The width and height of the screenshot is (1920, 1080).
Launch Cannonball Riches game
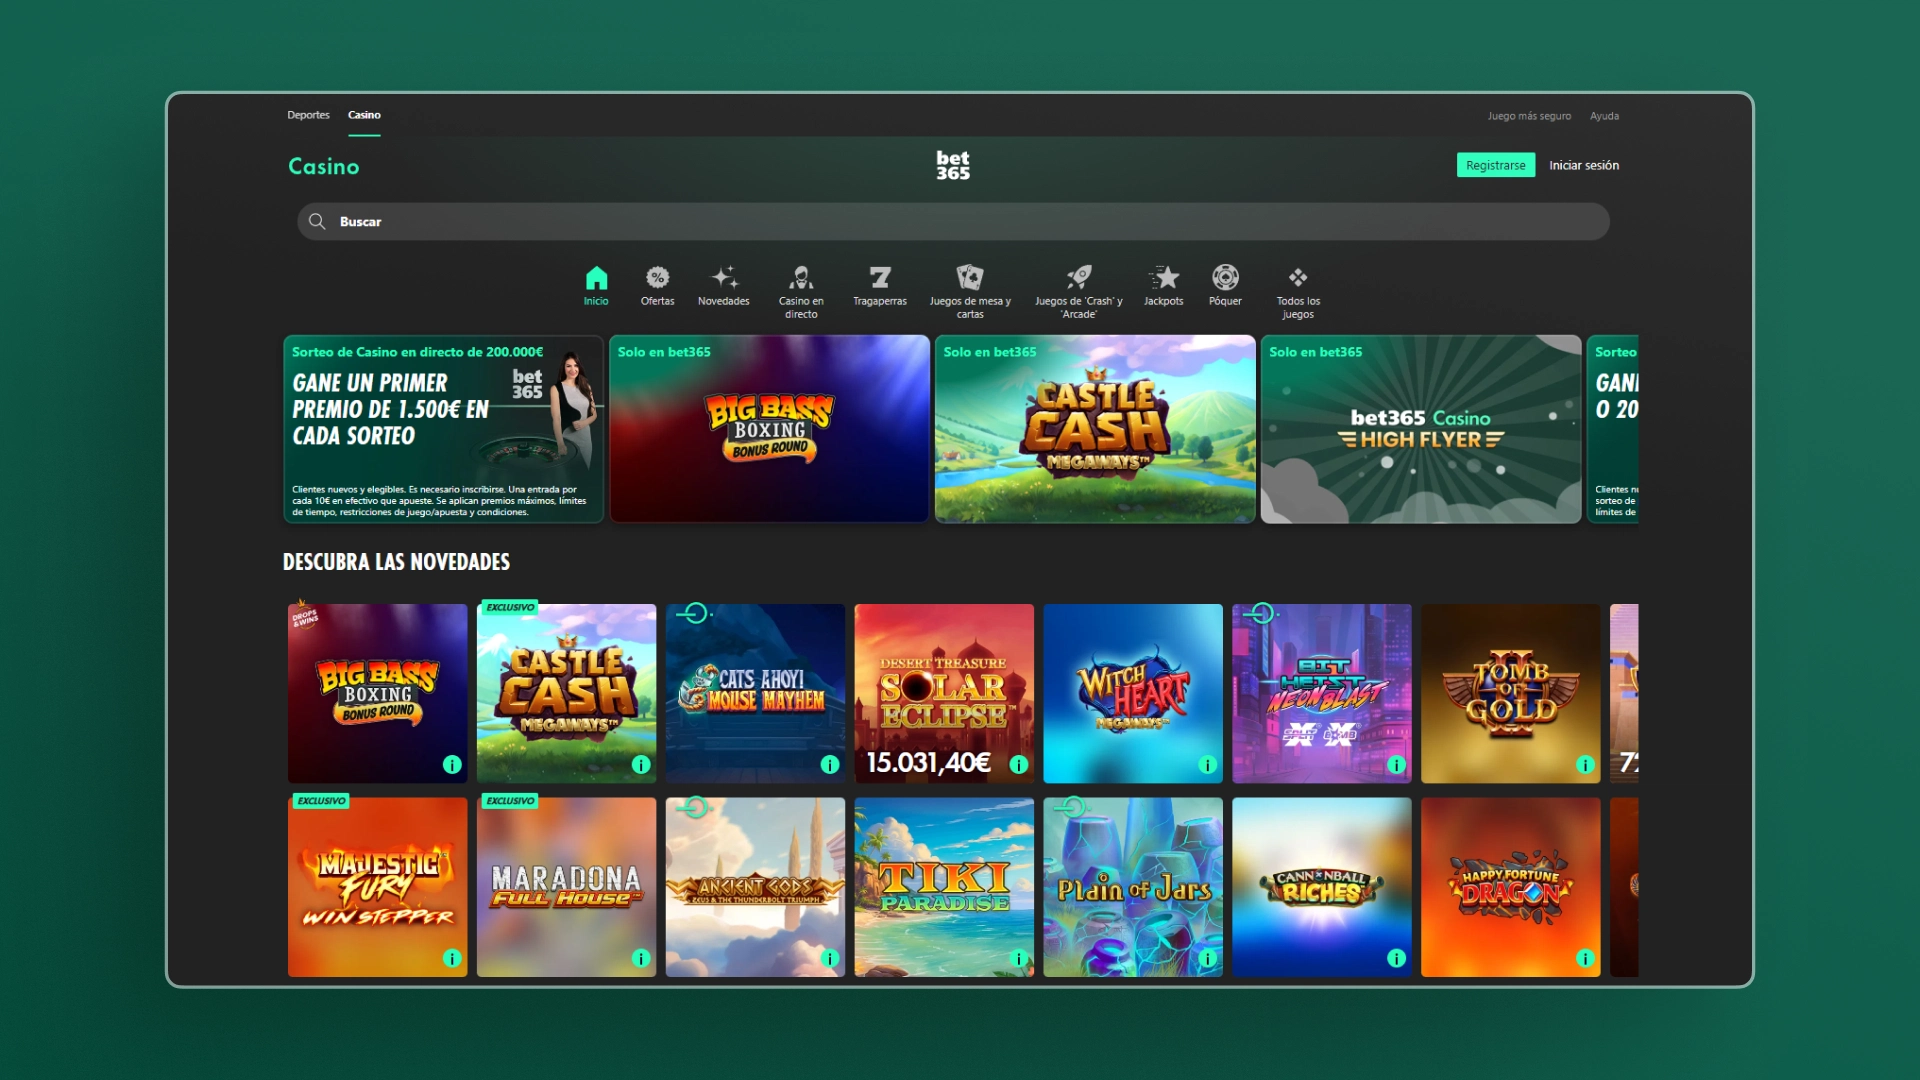click(1322, 887)
